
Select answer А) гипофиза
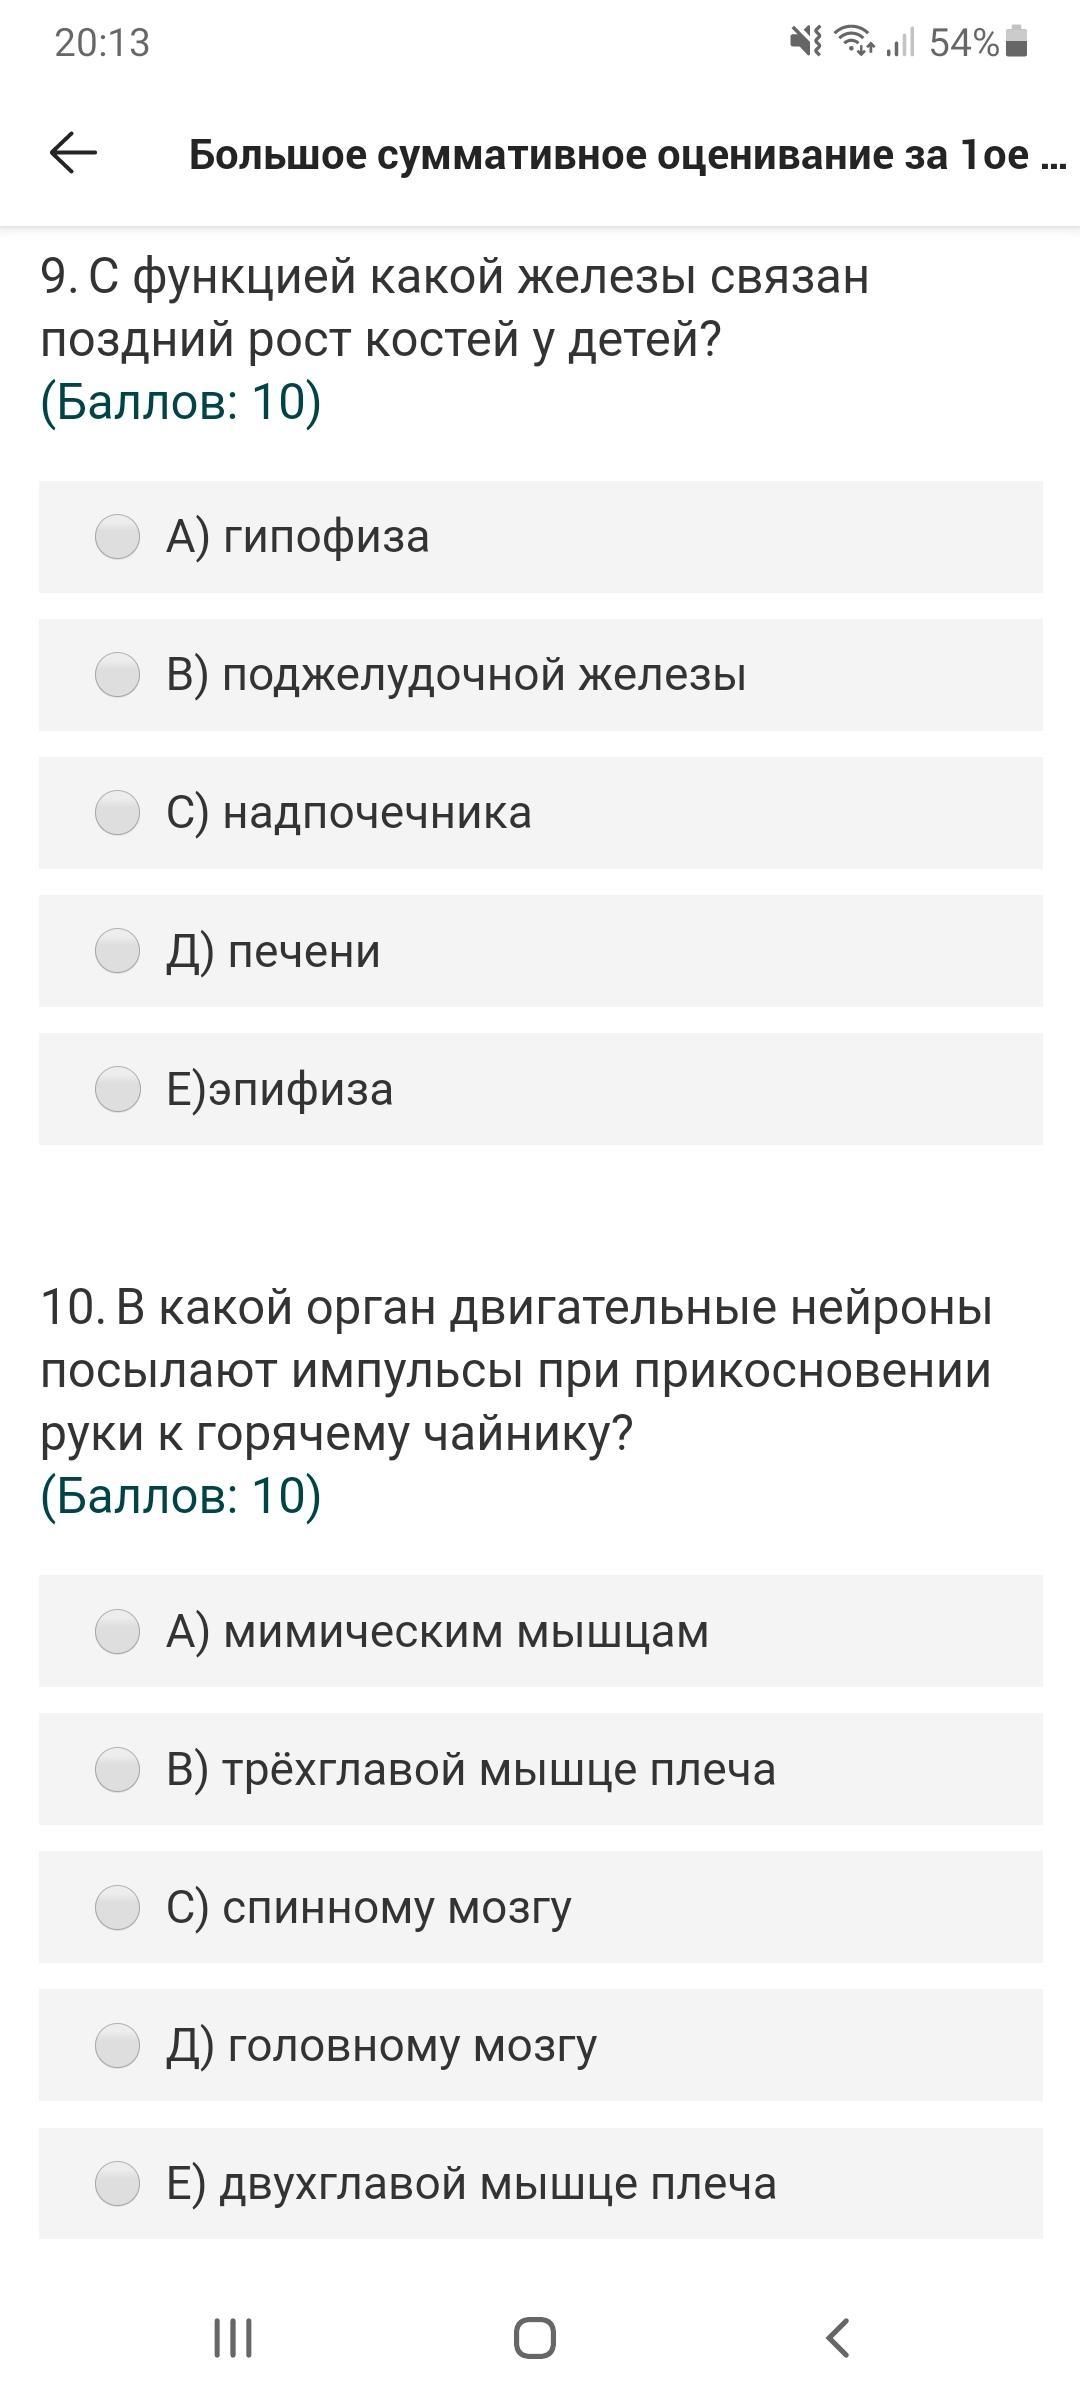117,537
